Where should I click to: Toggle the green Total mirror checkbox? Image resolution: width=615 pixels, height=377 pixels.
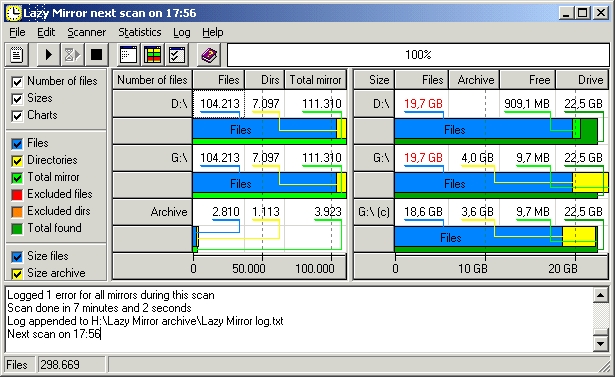17,178
